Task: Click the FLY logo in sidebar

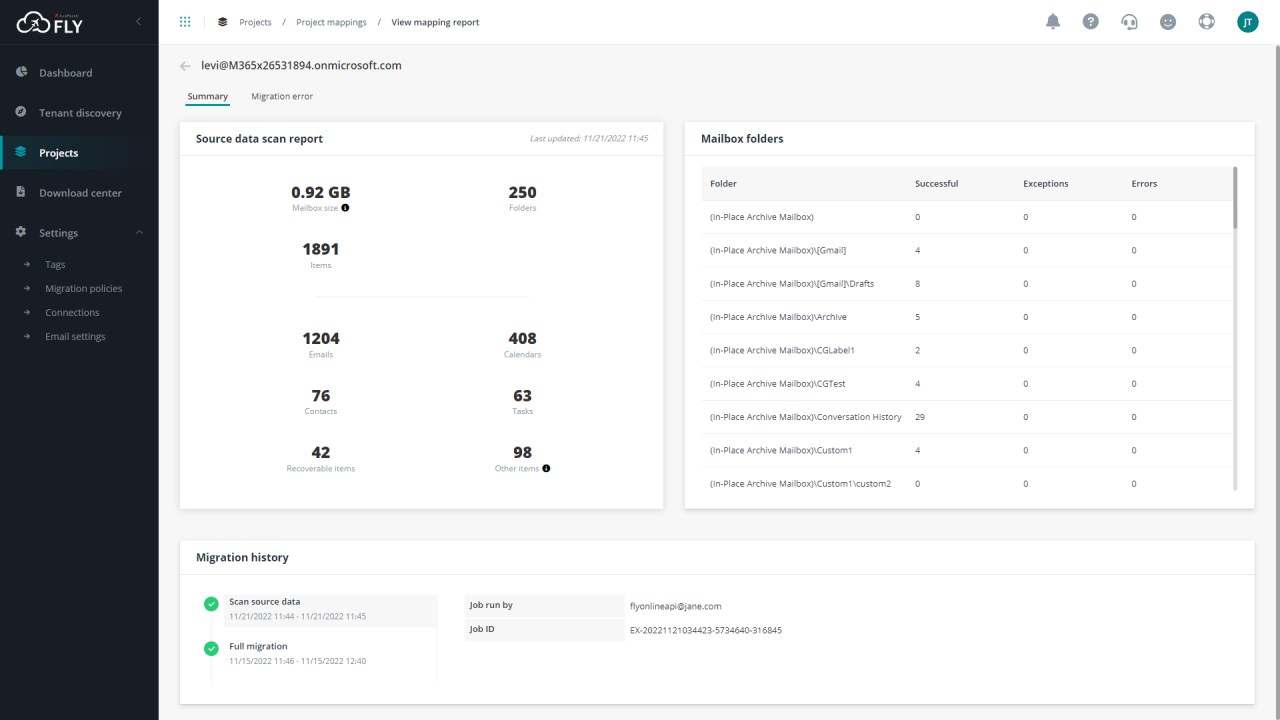Action: [x=50, y=22]
